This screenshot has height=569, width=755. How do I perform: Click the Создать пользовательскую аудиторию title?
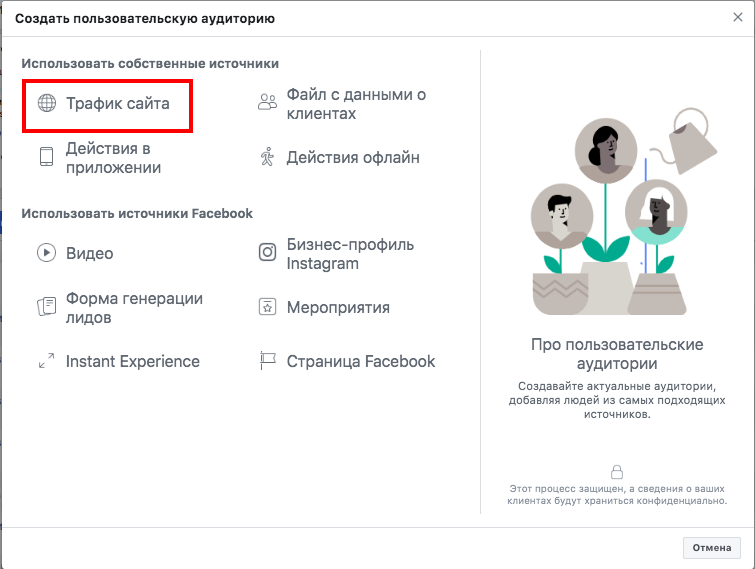[x=145, y=19]
